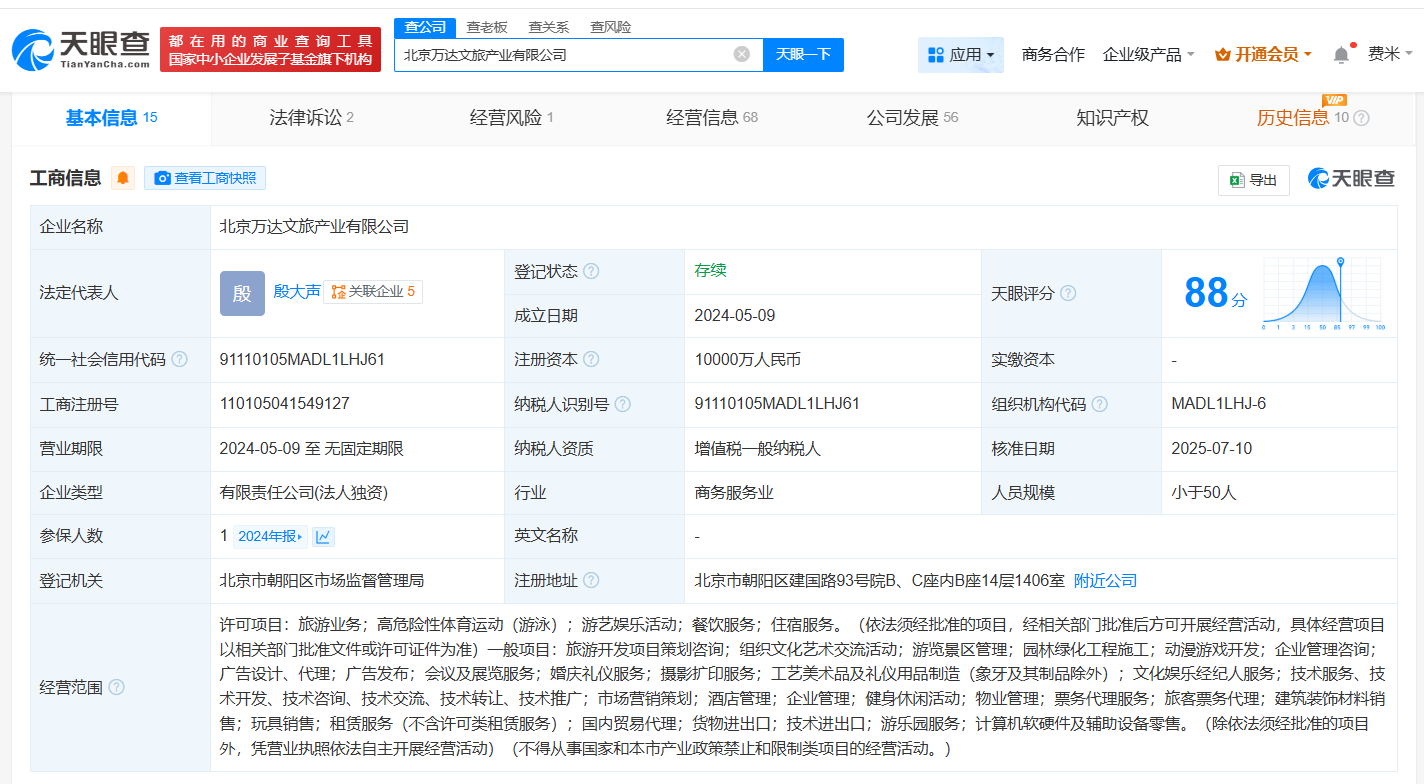Click the help icon beside 历史信息 tab
Image resolution: width=1424 pixels, height=784 pixels.
1361,118
